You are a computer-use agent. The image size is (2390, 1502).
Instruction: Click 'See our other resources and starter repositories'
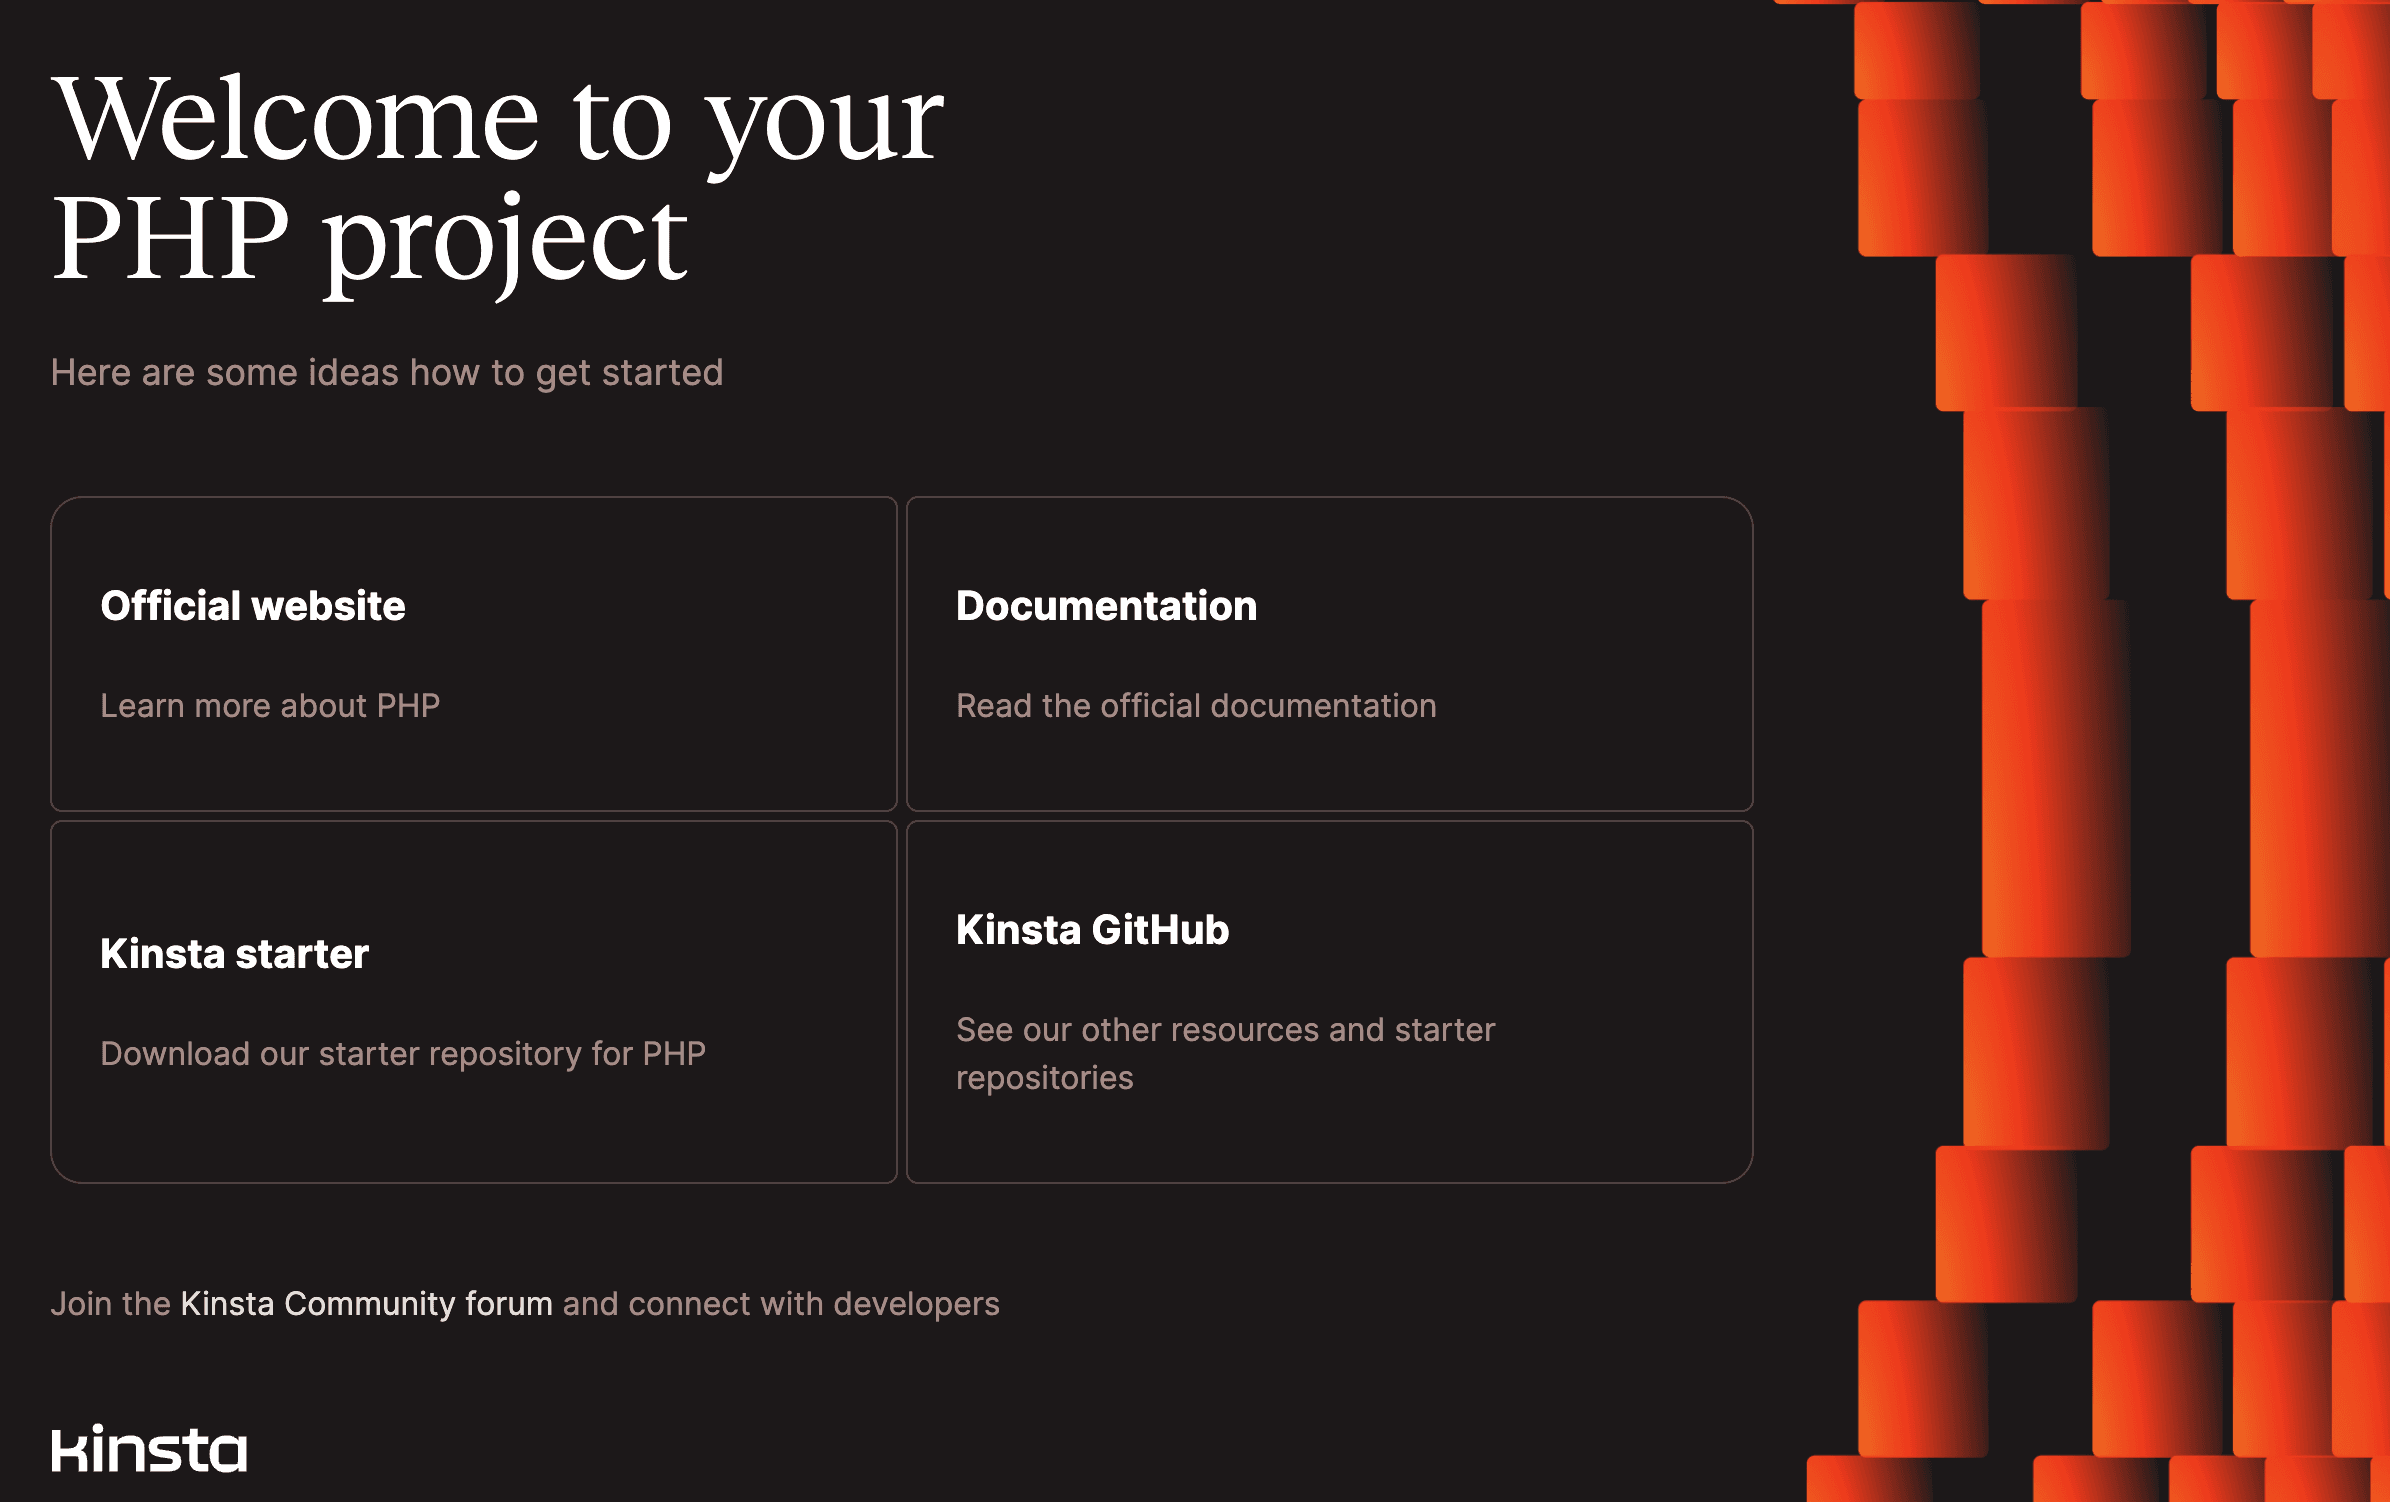[1225, 1052]
